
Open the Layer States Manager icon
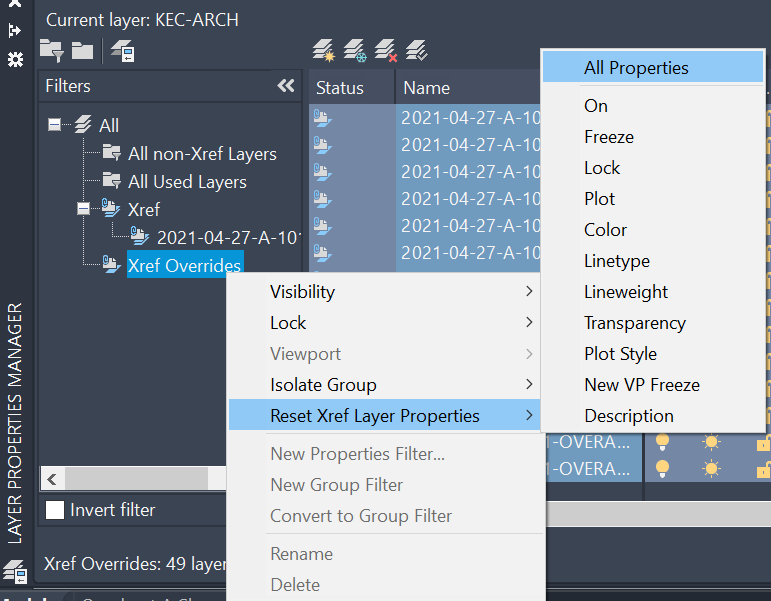122,48
